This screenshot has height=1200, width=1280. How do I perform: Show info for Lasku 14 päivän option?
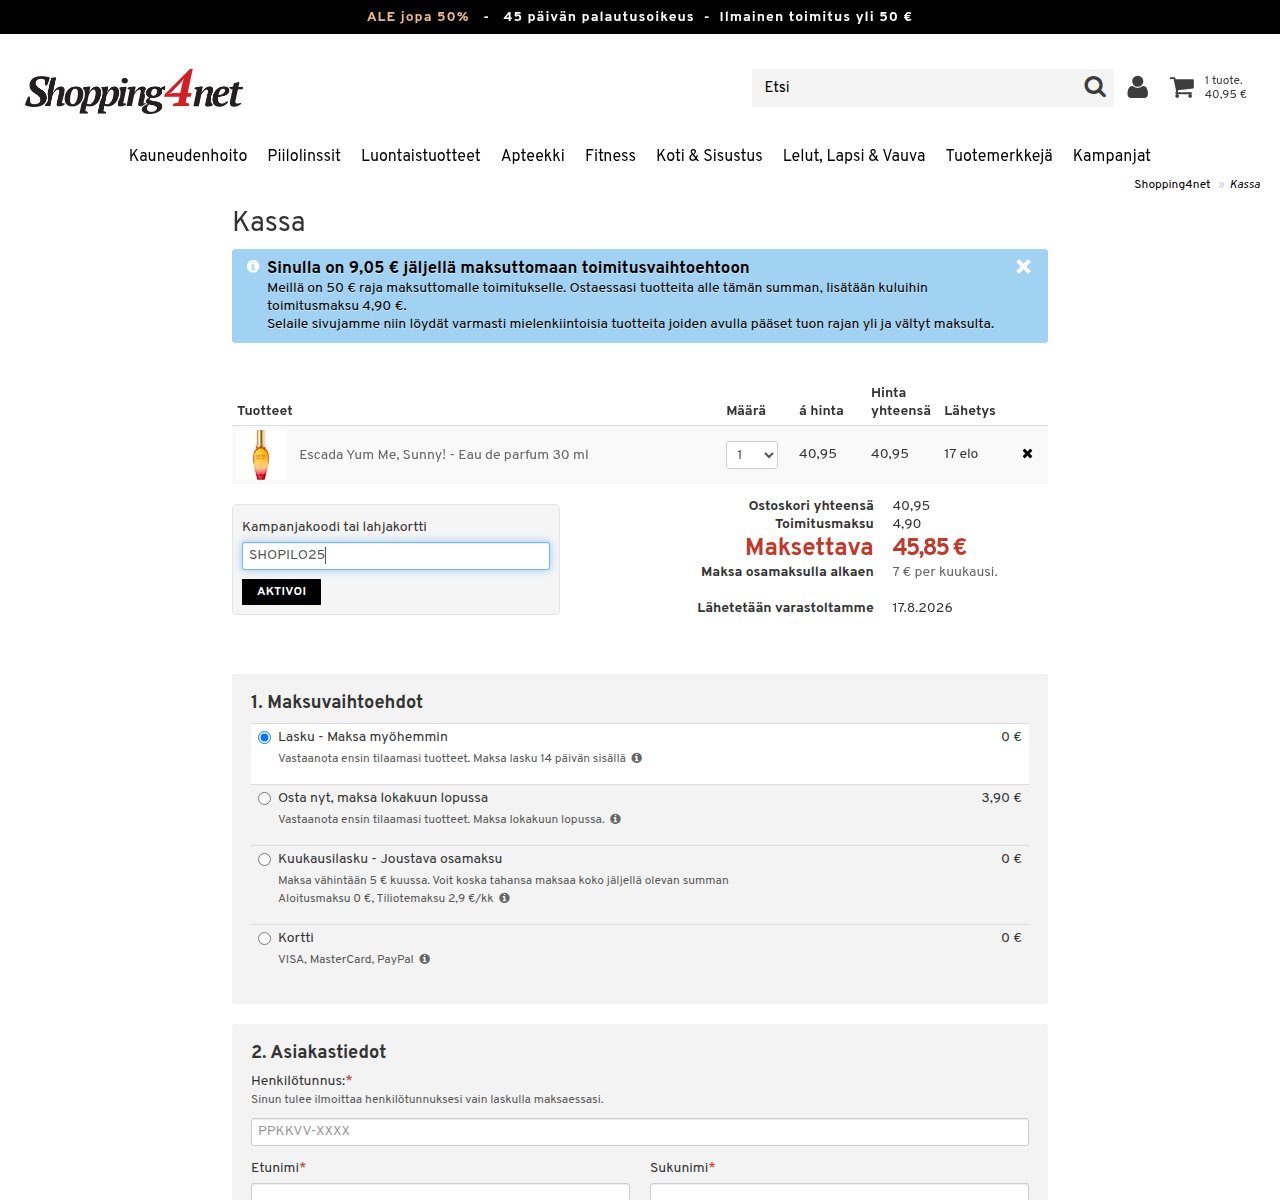point(637,758)
